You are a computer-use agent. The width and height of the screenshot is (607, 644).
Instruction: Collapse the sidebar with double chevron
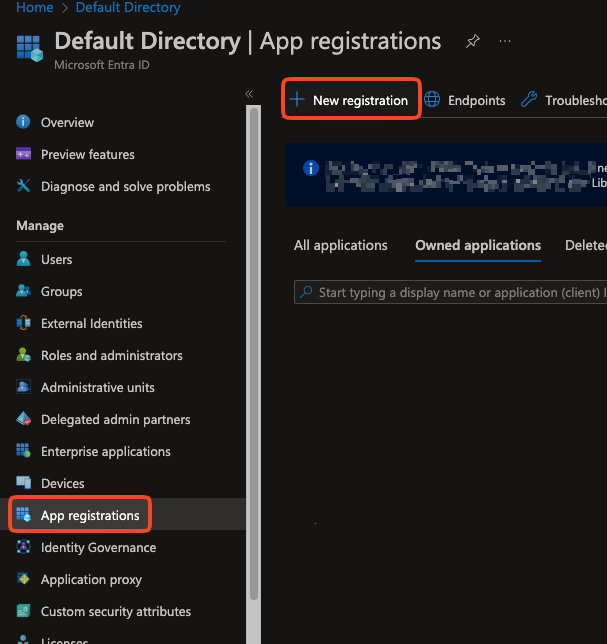[x=249, y=94]
